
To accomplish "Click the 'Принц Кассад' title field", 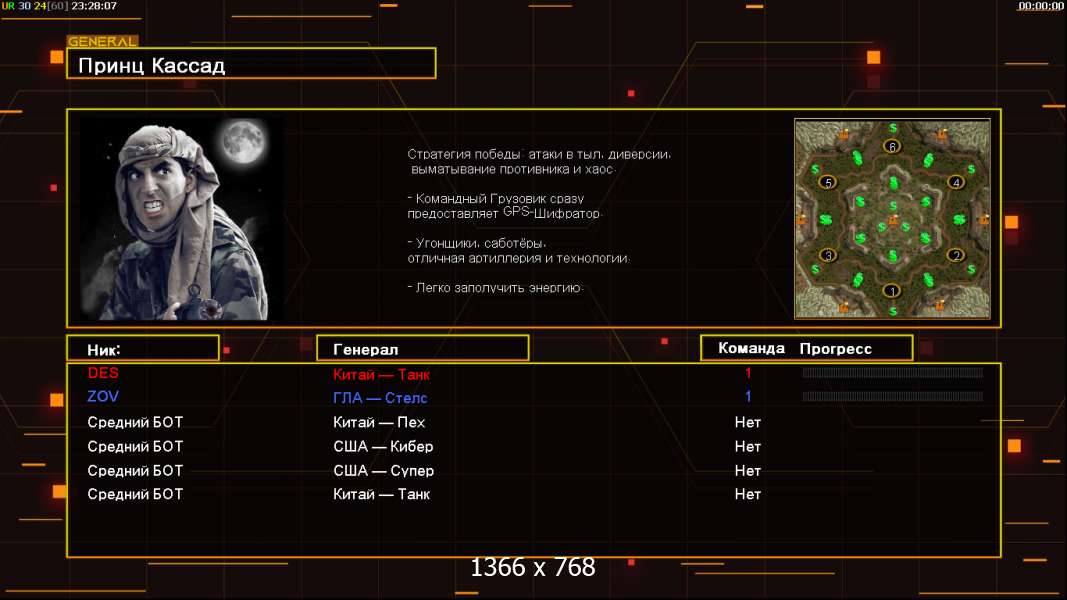I will click(250, 66).
